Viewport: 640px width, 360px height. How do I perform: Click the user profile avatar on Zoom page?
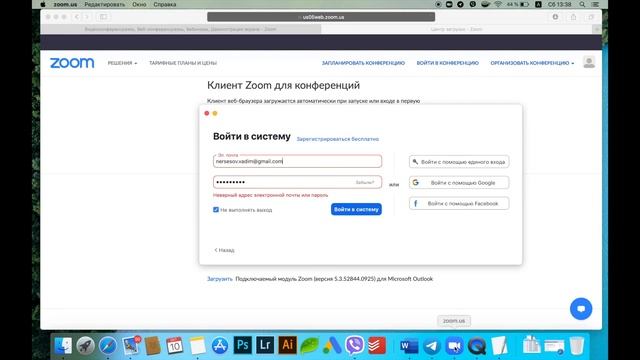point(589,62)
